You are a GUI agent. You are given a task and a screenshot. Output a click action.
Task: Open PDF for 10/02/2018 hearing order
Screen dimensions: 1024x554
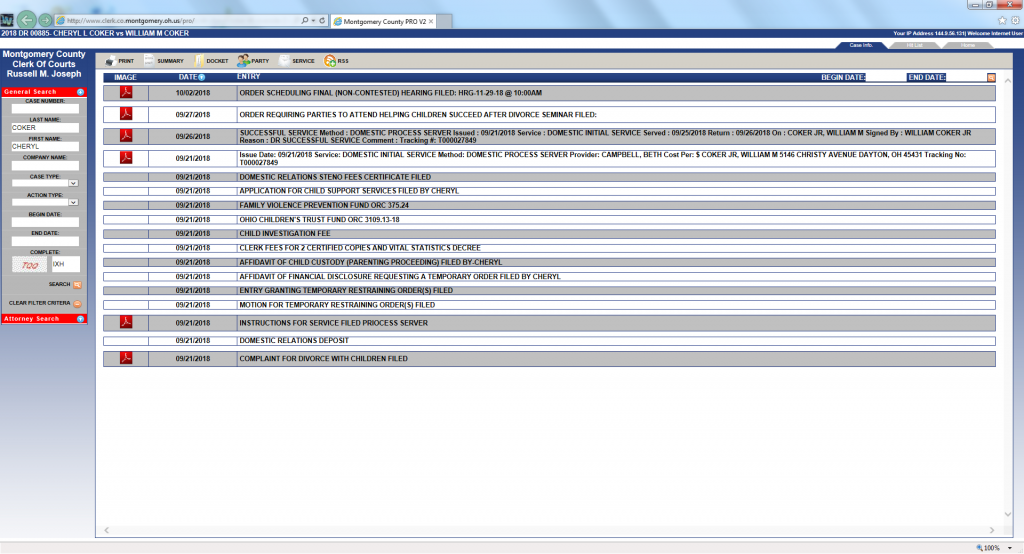pos(126,93)
